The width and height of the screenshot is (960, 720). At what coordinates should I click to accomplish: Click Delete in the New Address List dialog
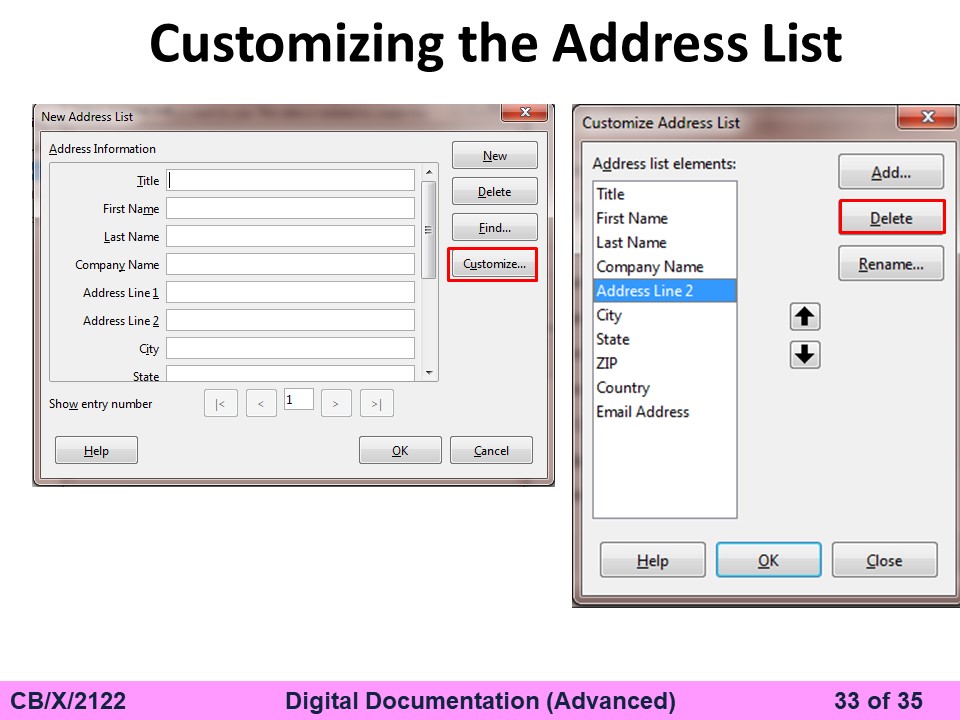(x=495, y=192)
